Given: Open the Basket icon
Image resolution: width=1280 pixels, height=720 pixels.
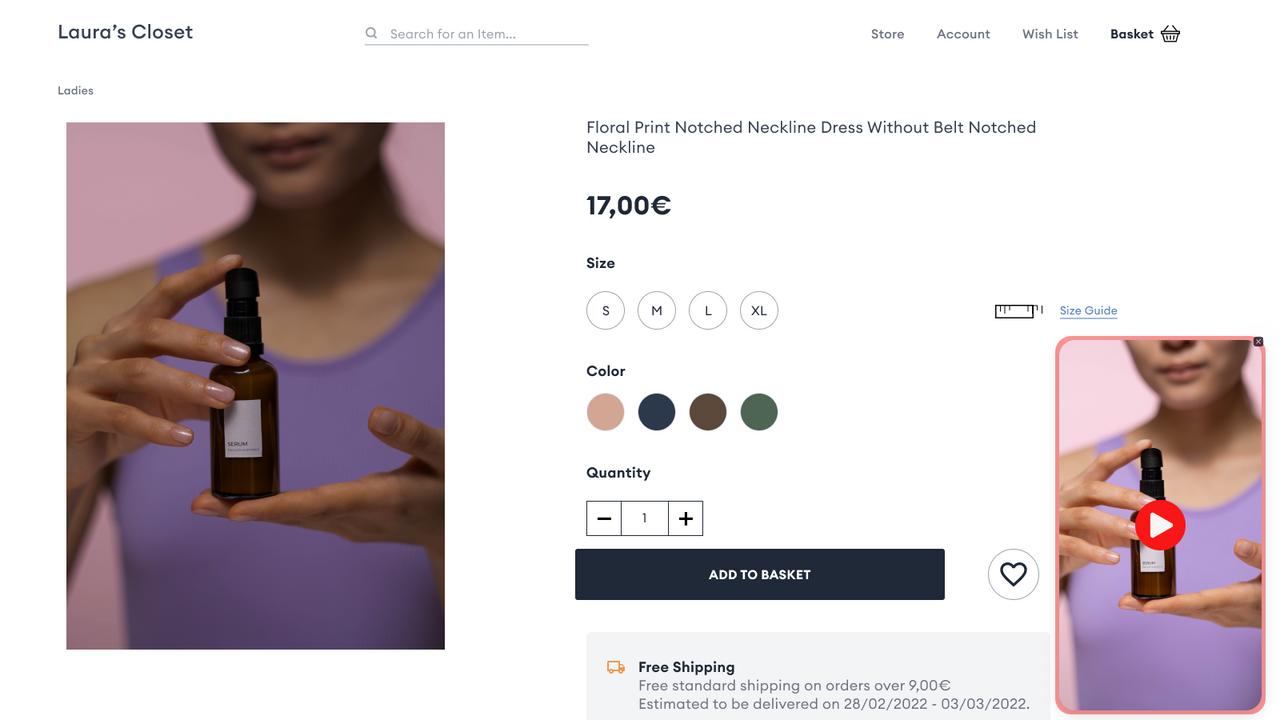Looking at the screenshot, I should (1170, 33).
